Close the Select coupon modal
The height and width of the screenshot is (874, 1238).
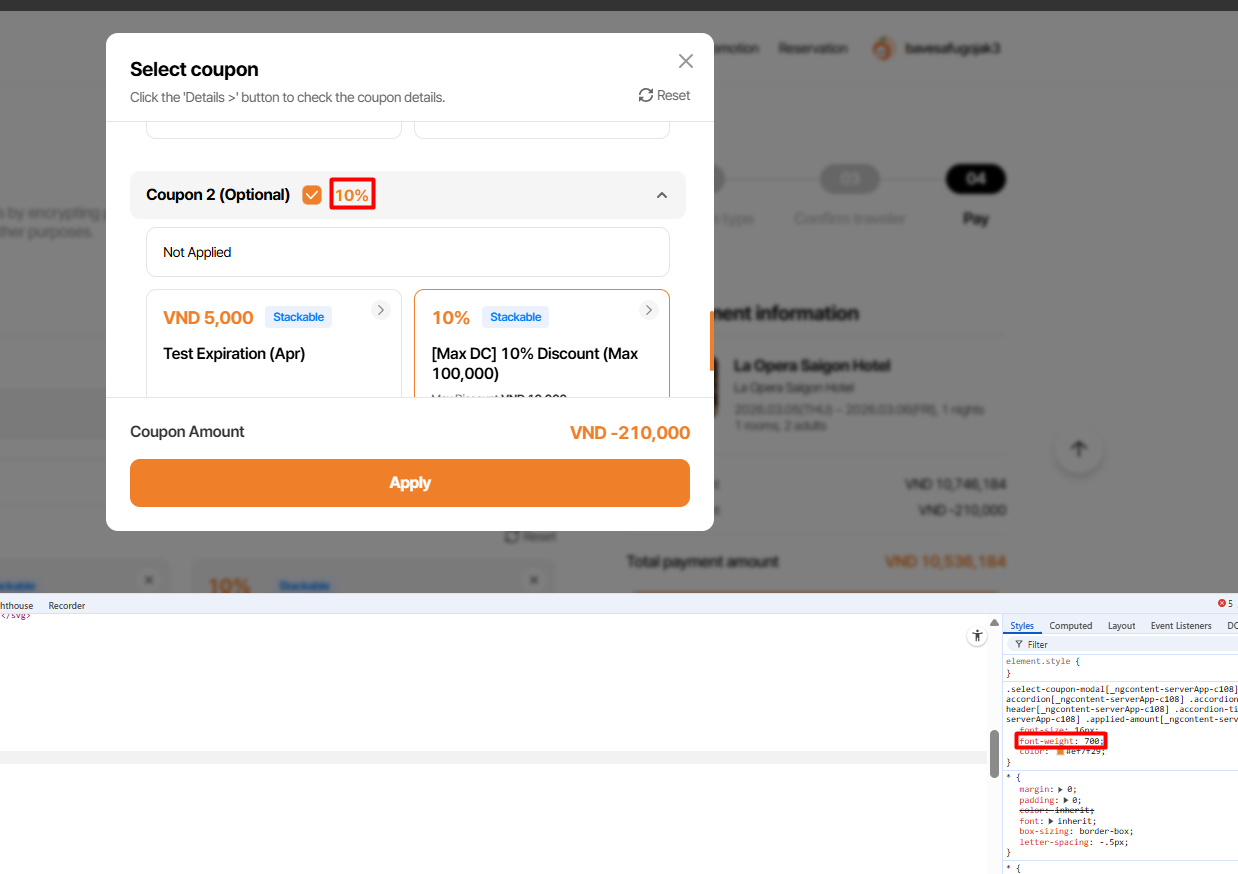coord(685,61)
